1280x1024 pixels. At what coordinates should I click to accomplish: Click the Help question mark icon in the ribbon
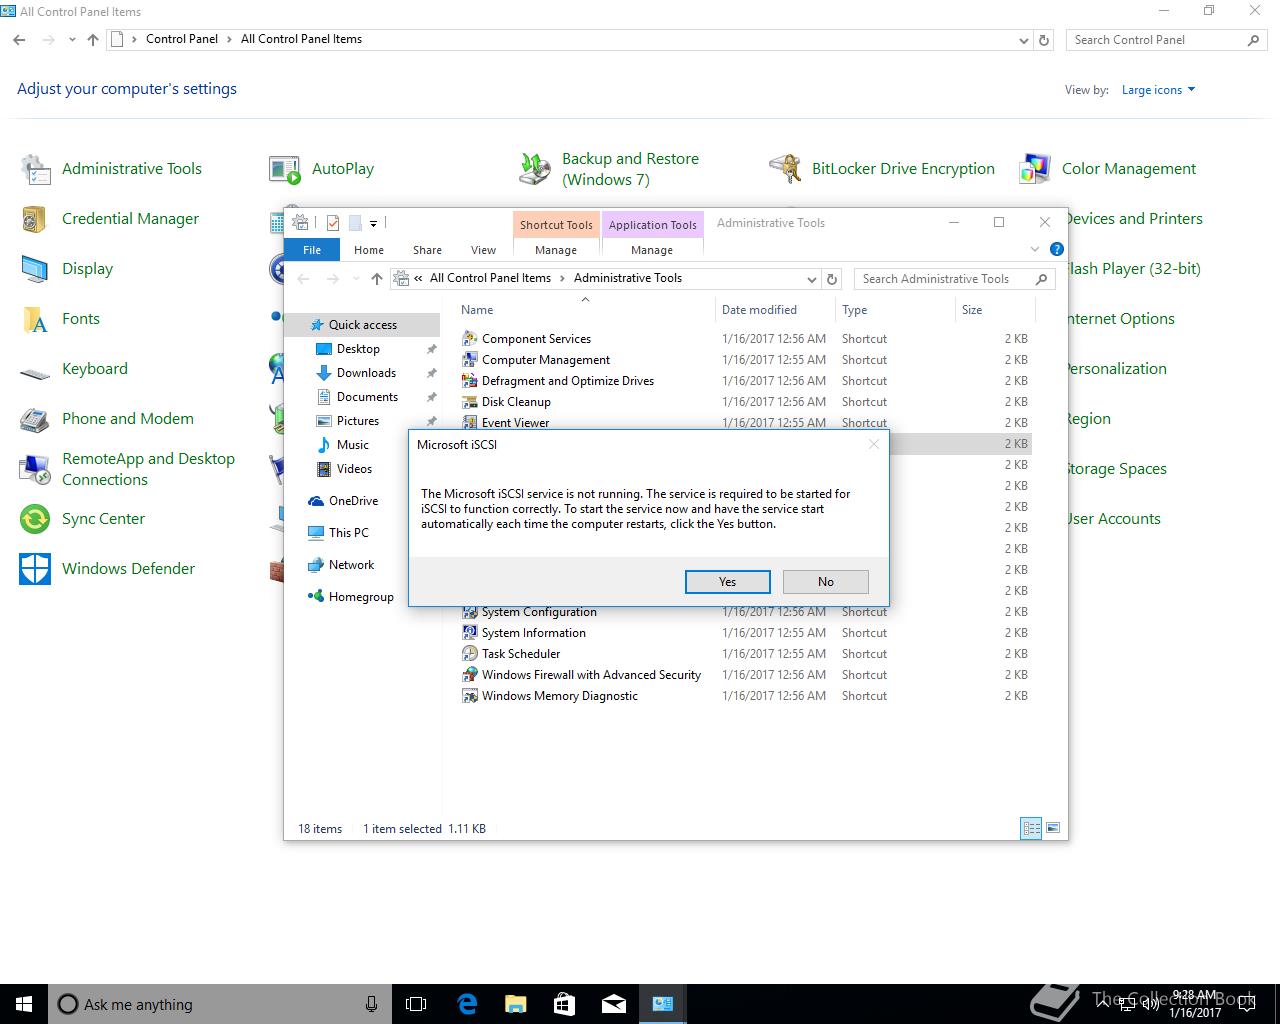click(x=1057, y=250)
